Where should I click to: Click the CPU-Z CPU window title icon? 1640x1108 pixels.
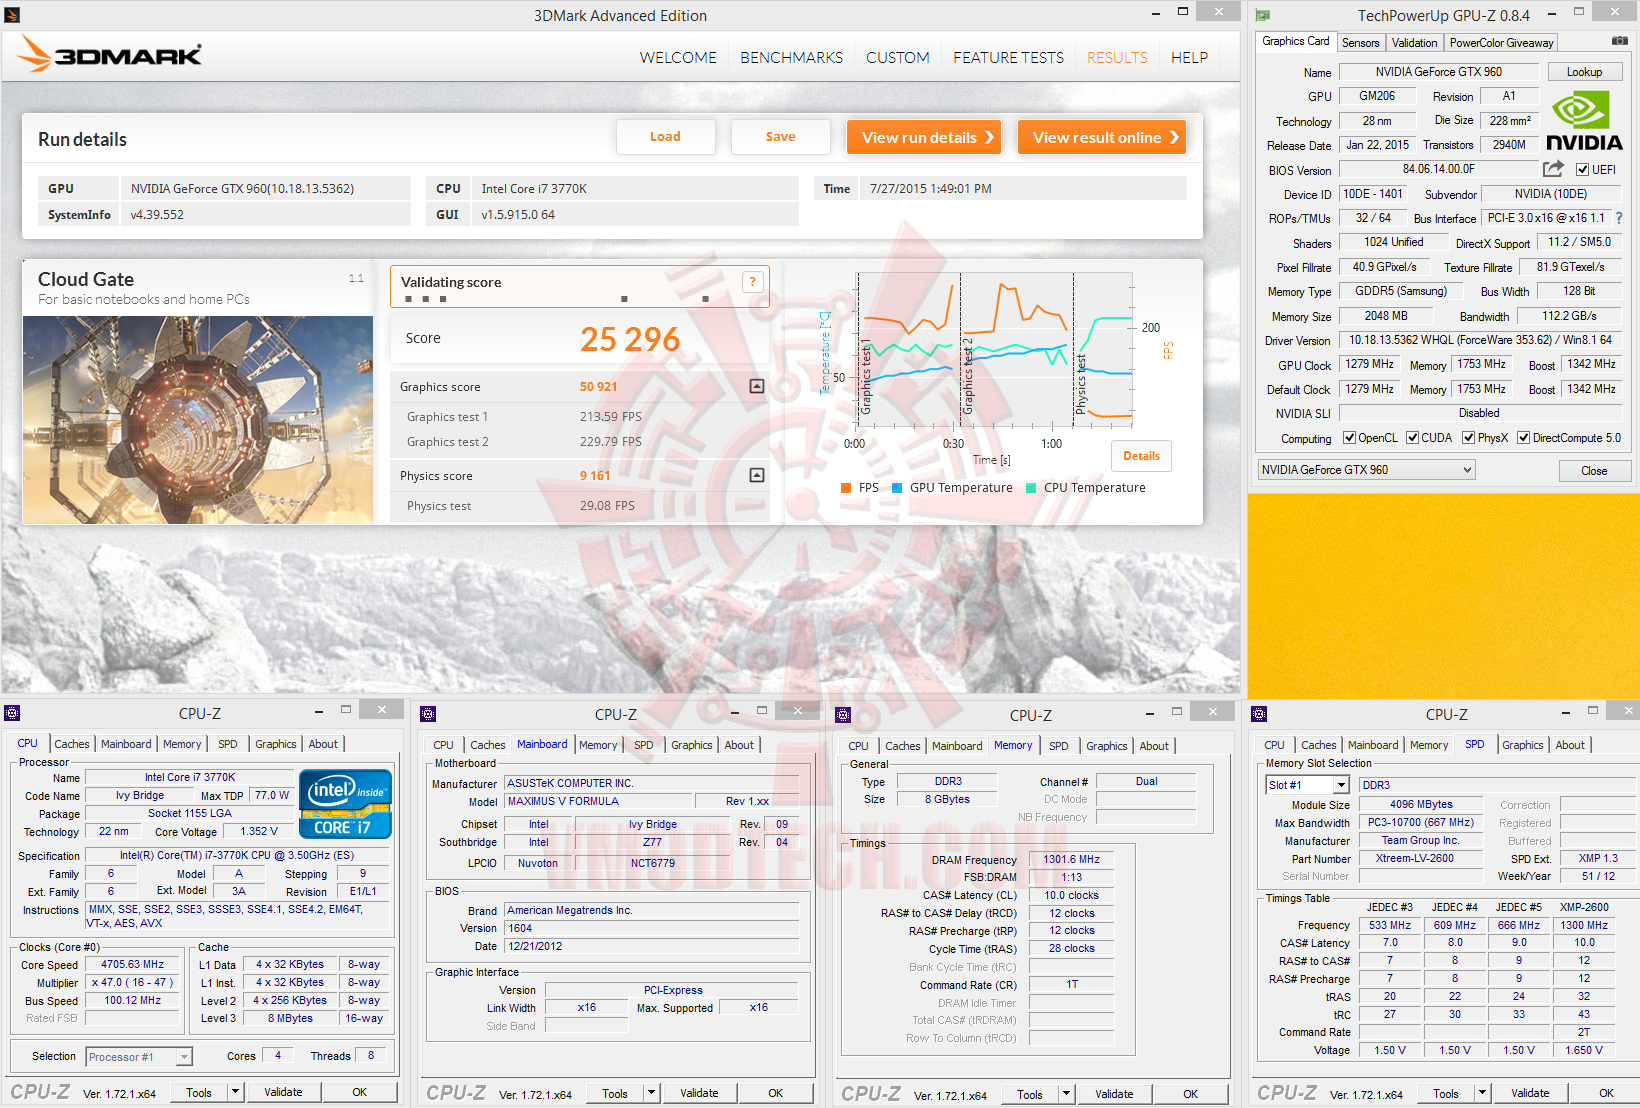12,713
